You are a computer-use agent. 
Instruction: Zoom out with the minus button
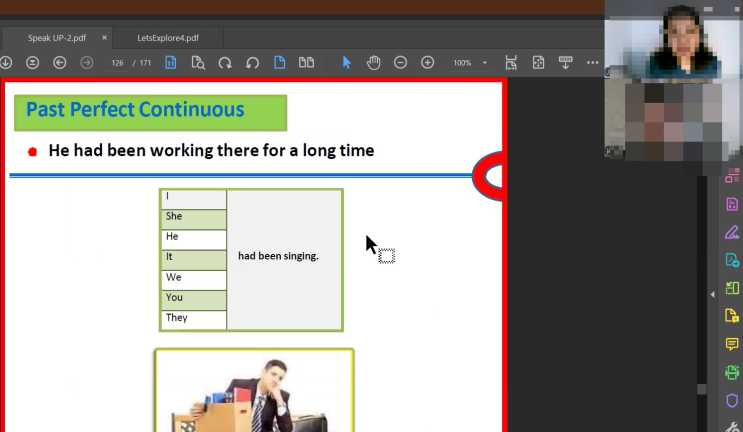(400, 63)
